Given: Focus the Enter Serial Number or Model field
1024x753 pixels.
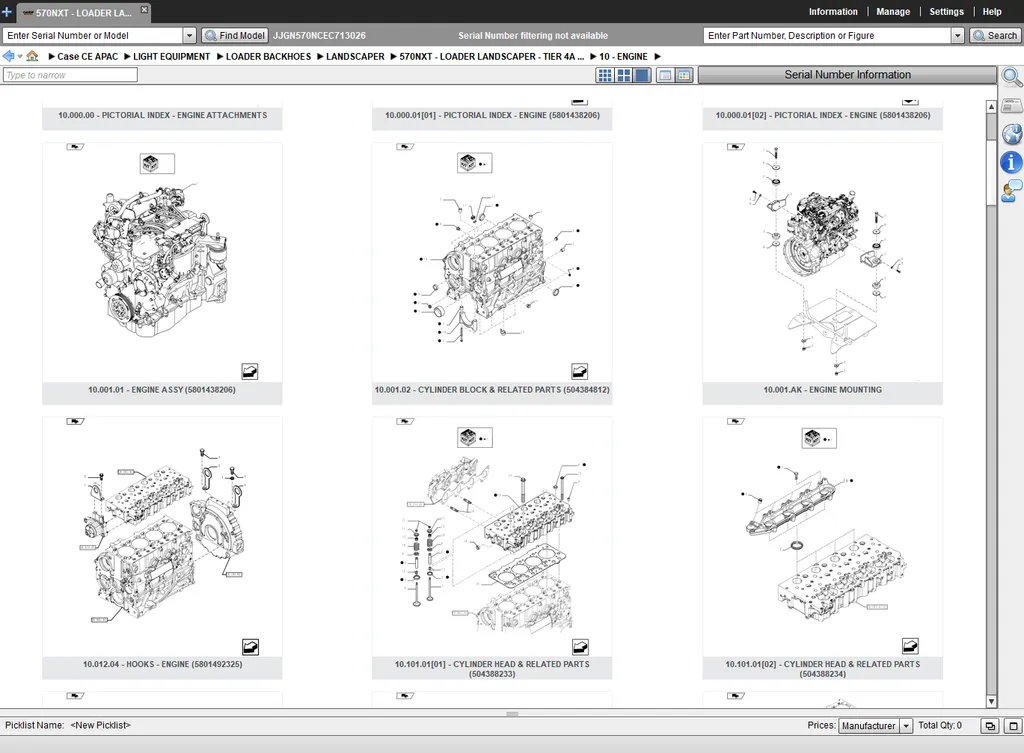Looking at the screenshot, I should [93, 35].
